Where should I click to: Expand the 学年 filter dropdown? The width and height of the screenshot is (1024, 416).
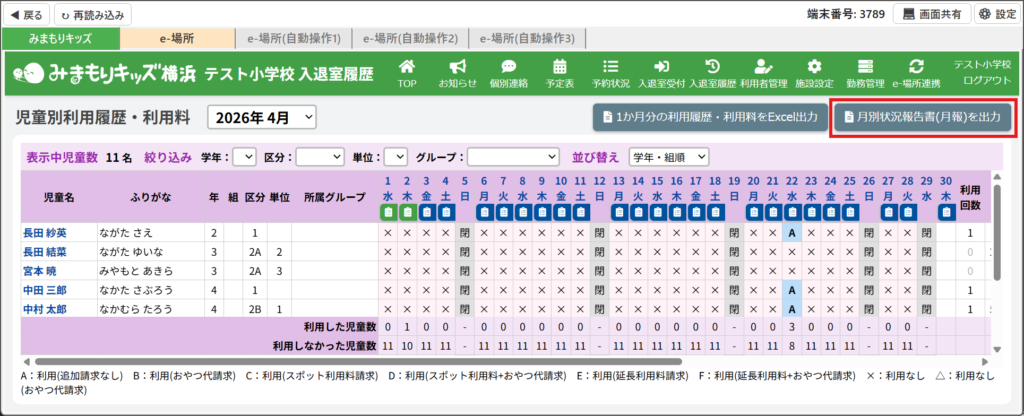point(244,157)
